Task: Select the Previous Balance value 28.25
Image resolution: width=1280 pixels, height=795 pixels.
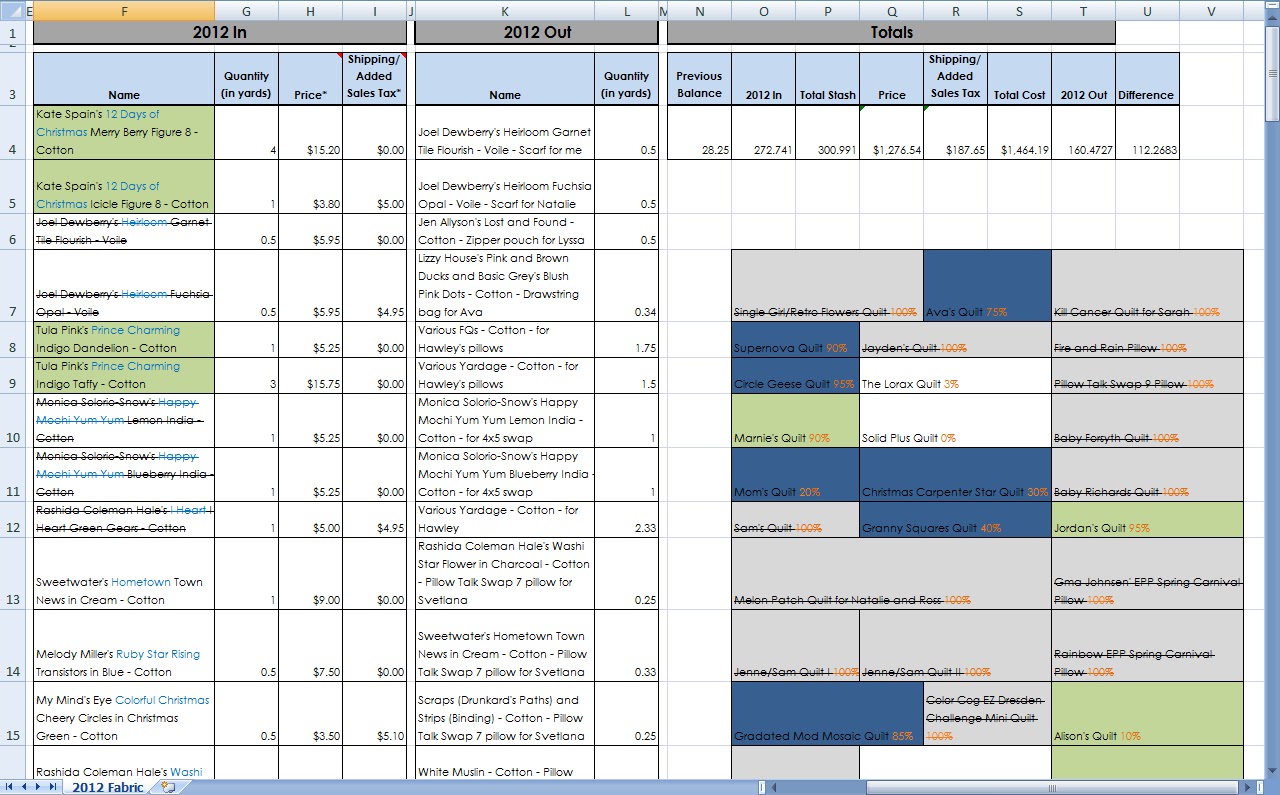Action: click(x=699, y=132)
